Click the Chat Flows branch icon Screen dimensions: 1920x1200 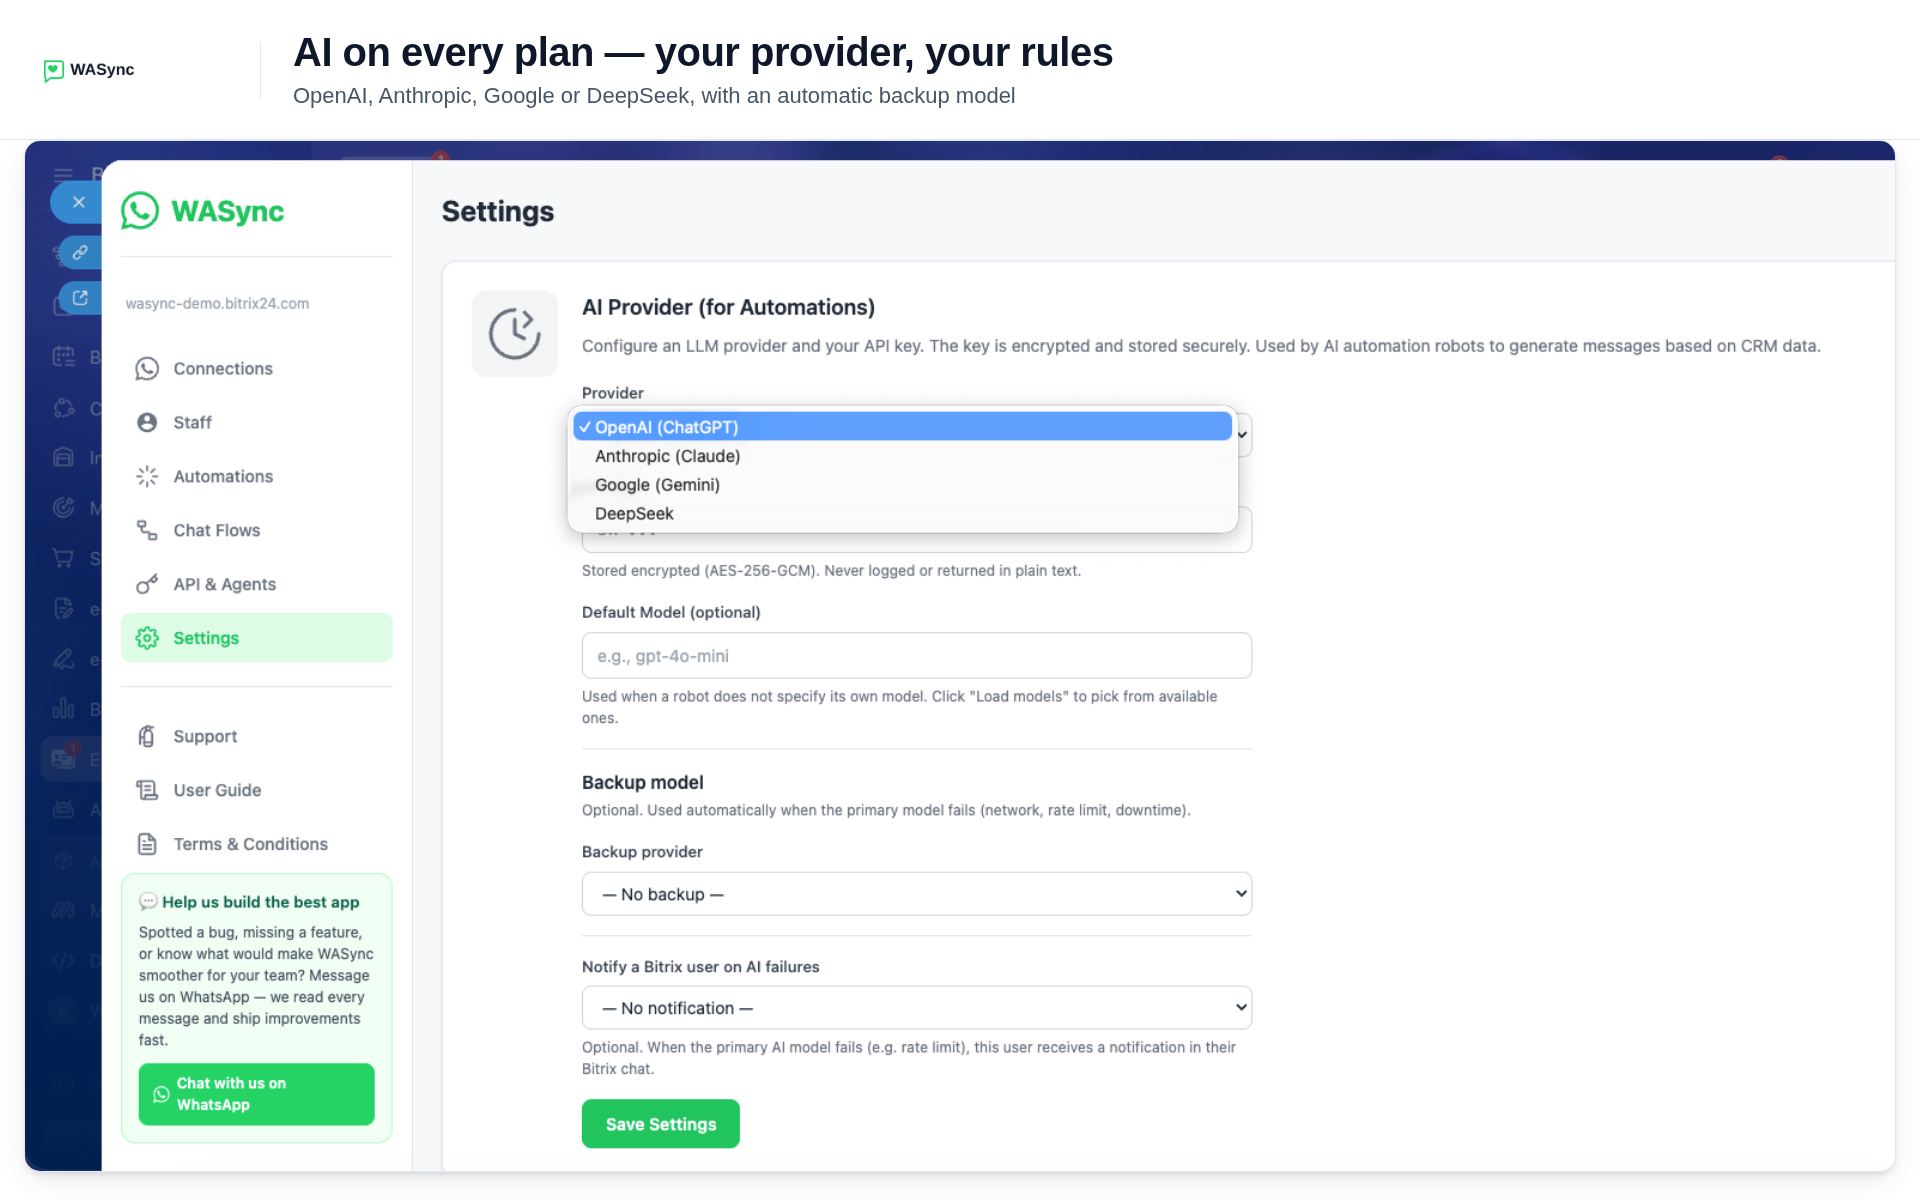pos(147,531)
